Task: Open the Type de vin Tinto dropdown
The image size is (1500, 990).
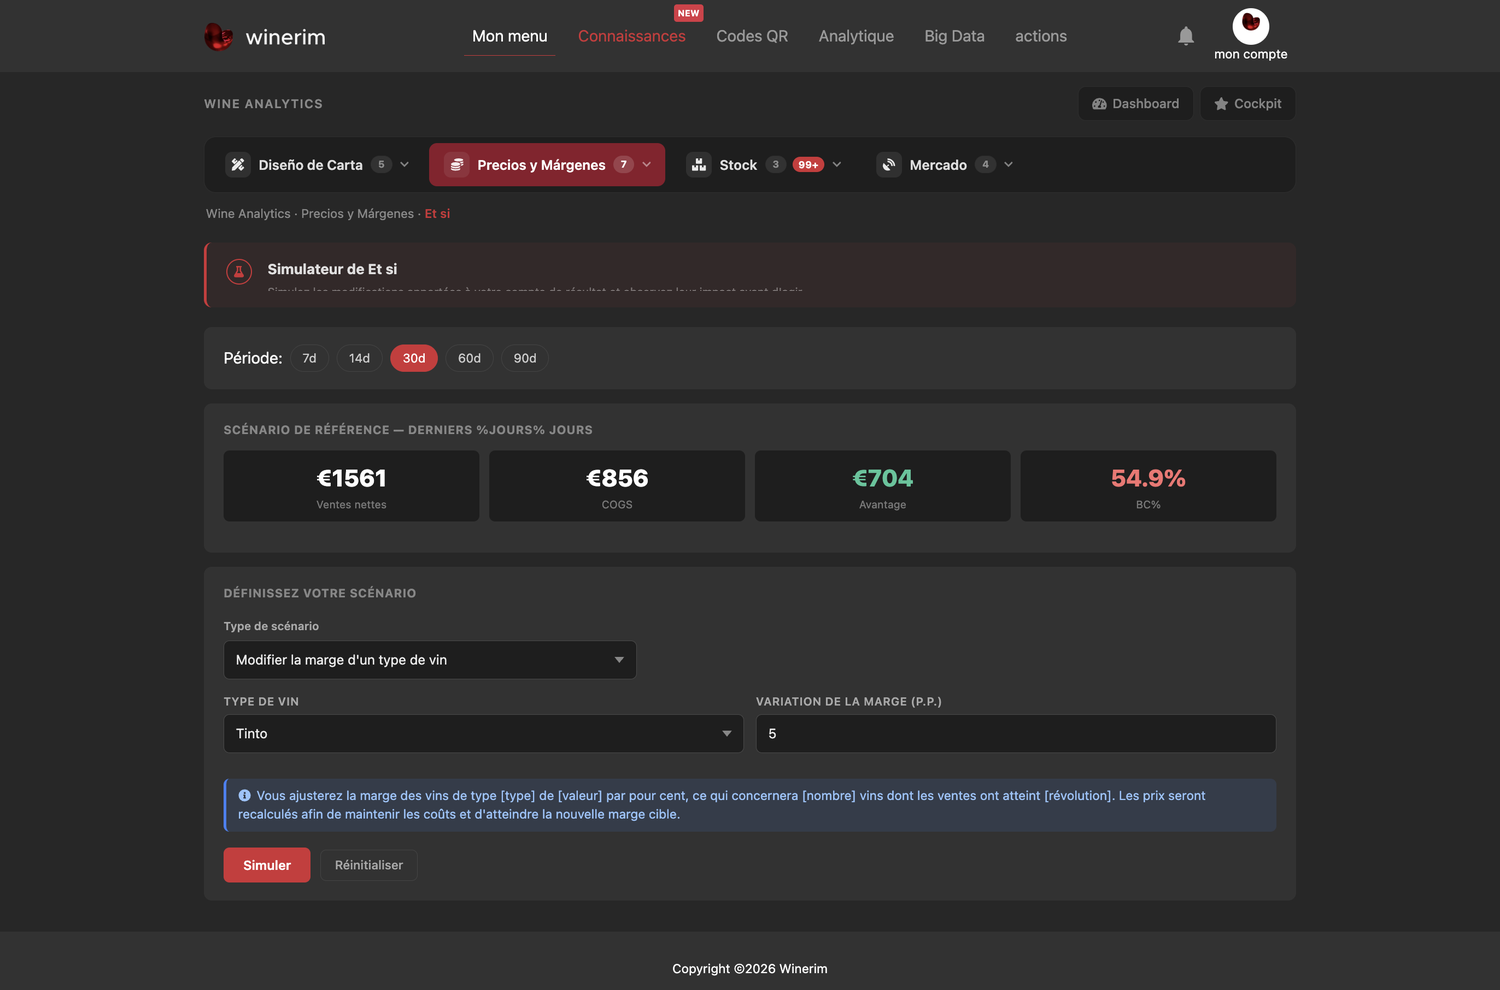Action: coord(484,733)
